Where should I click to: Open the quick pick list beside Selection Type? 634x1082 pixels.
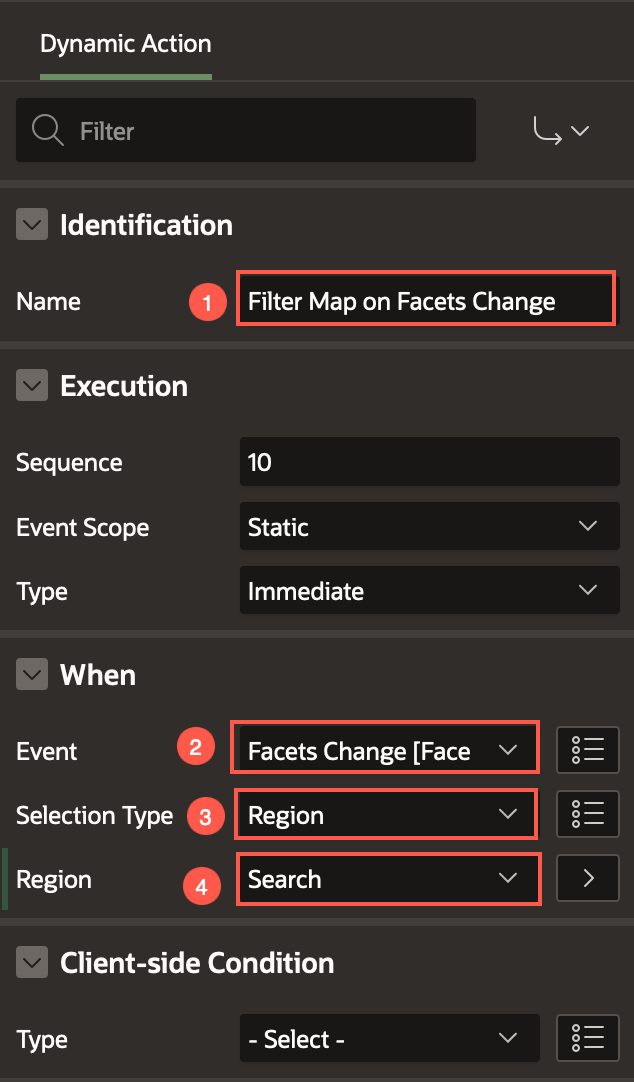587,814
